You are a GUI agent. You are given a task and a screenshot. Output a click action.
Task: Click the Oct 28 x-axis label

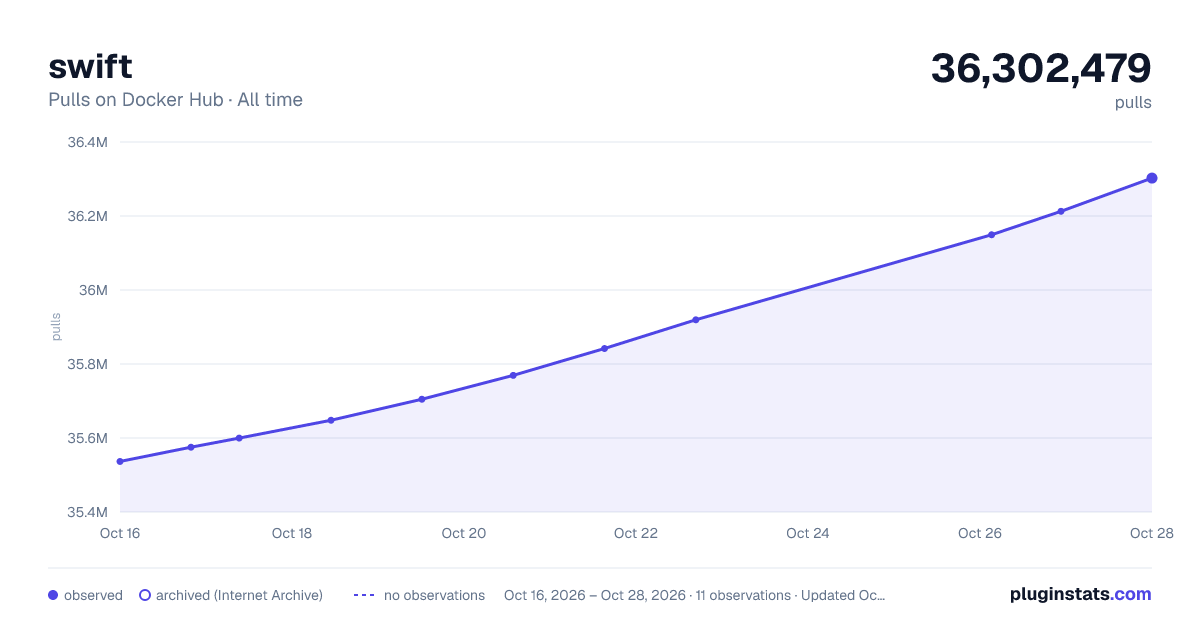[1150, 533]
